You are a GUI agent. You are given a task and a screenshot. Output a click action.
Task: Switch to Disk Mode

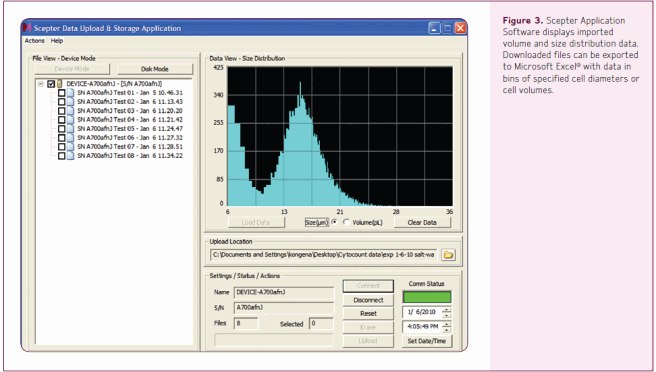(x=155, y=69)
